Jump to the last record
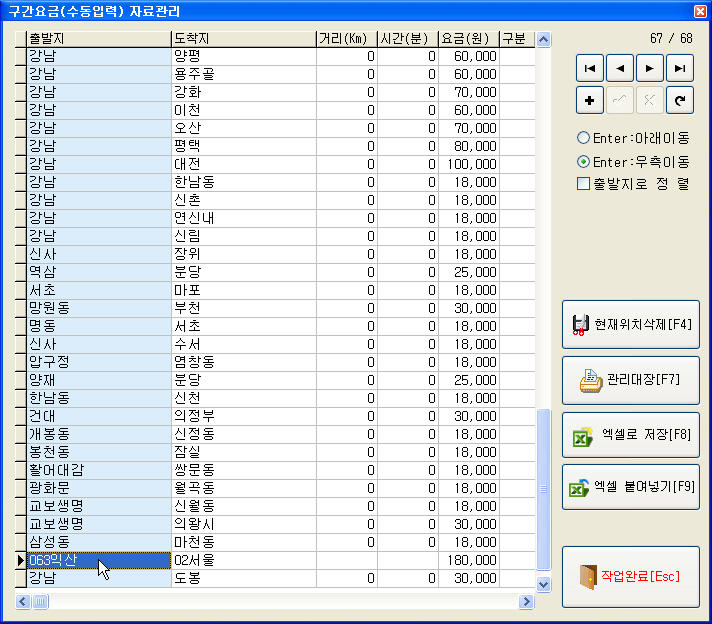Screen dimensions: 712x624 pos(680,69)
